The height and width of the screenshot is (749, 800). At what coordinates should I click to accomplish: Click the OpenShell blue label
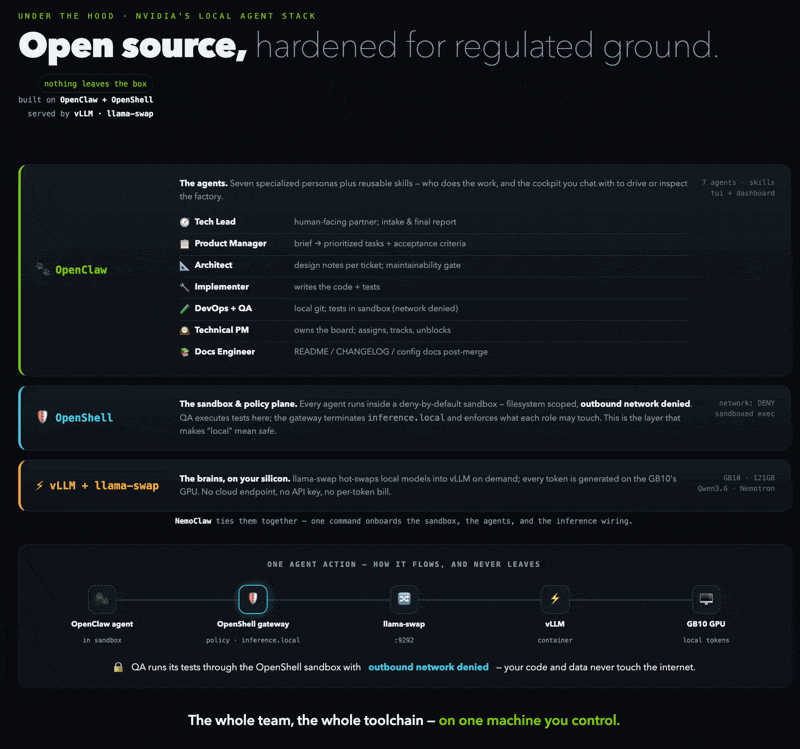(84, 418)
